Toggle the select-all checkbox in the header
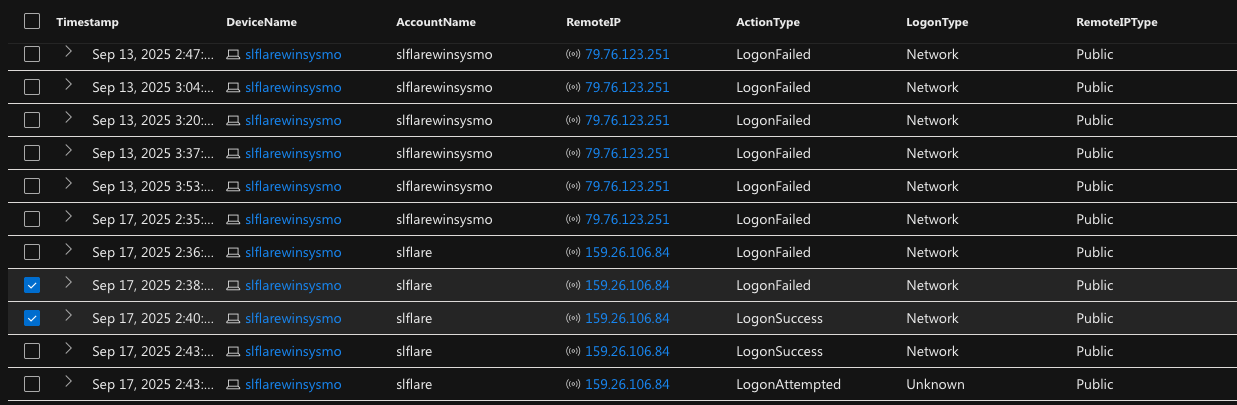This screenshot has height=405, width=1237. pos(32,21)
